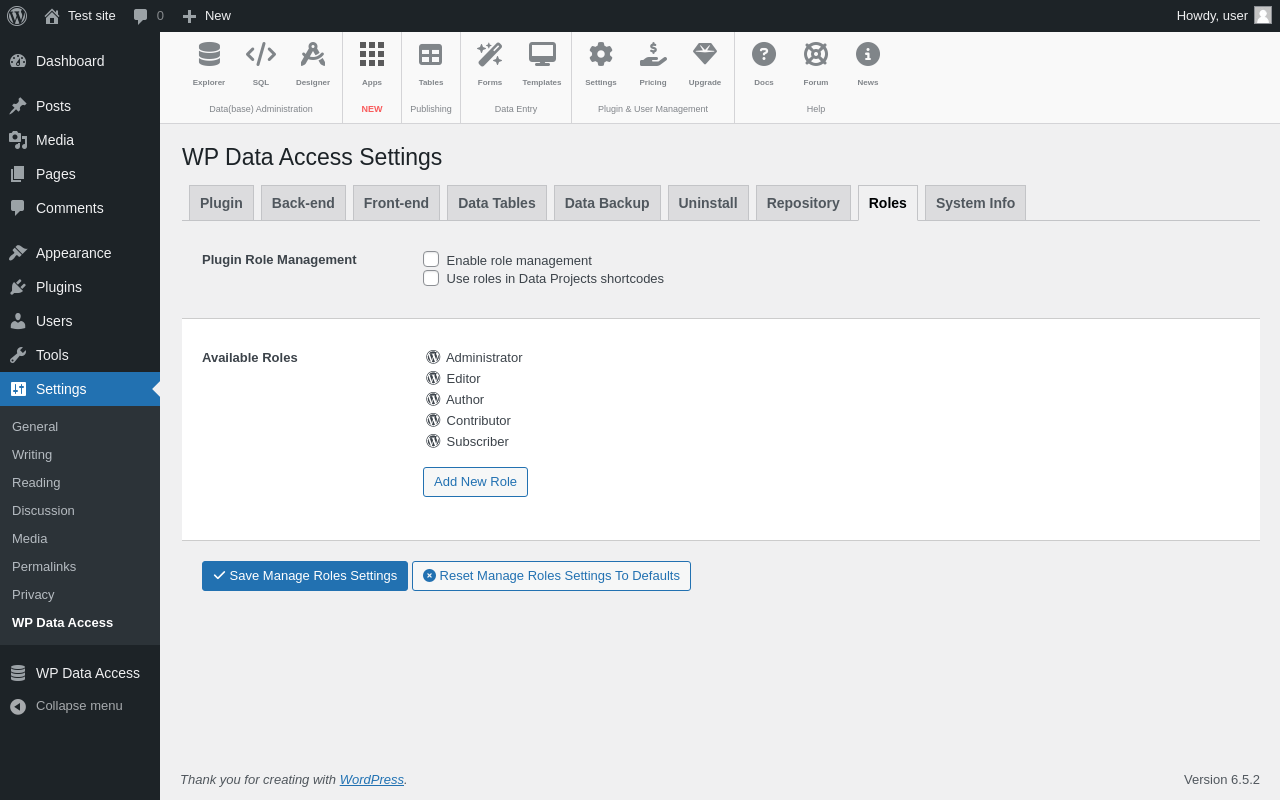Viewport: 1280px width, 800px height.
Task: Click the Add New Role button
Action: (x=475, y=482)
